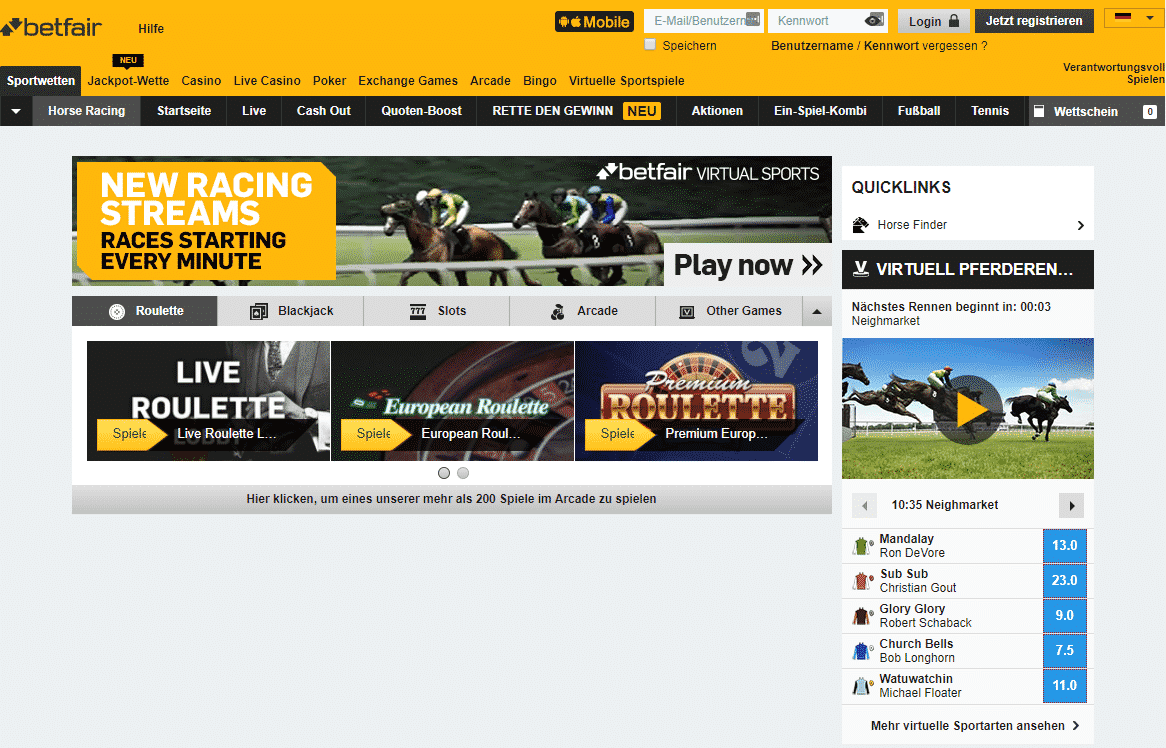This screenshot has width=1166, height=748.
Task: Collapse the games panel with up arrow
Action: click(816, 312)
